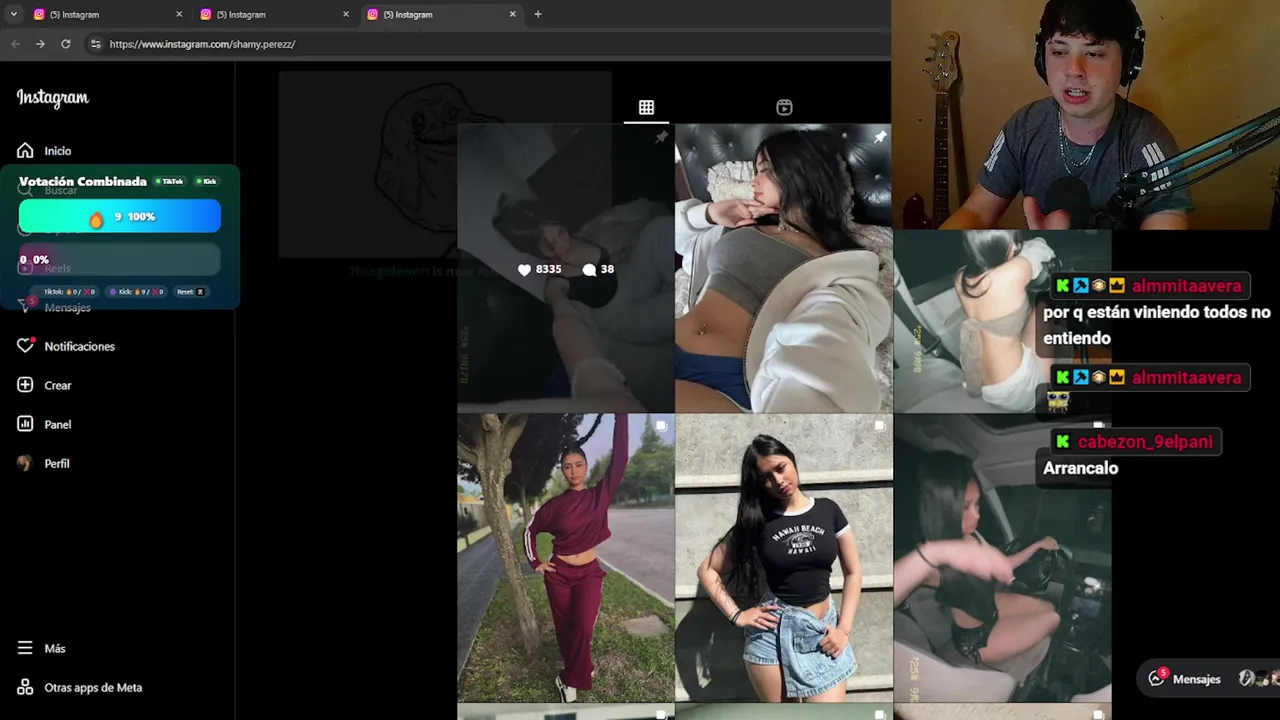Open post with Hawaii Beach shirt
Screen dimensions: 1280x720
pyautogui.click(x=783, y=558)
